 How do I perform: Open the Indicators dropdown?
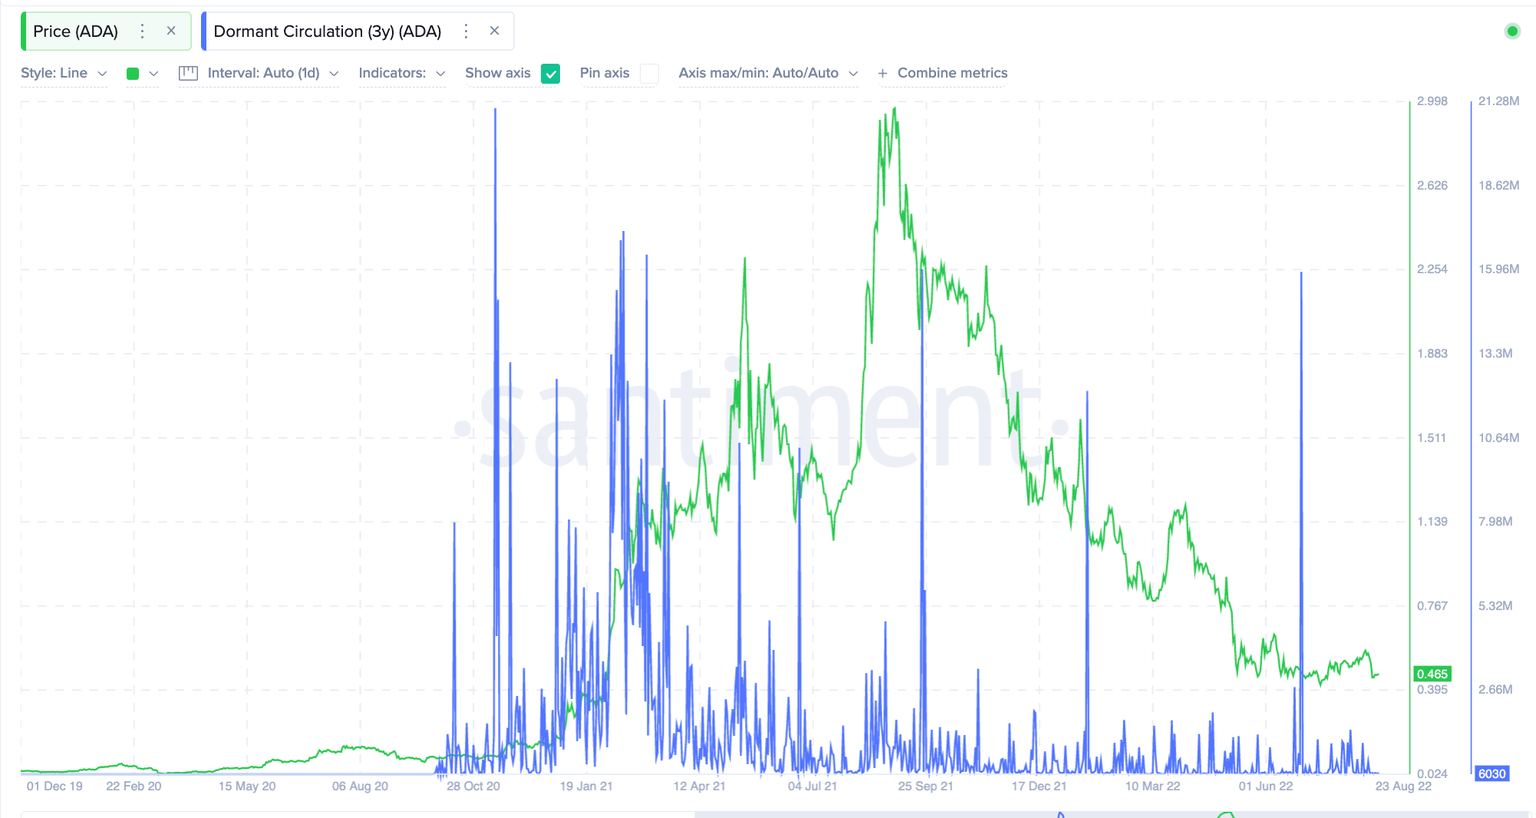[x=402, y=73]
